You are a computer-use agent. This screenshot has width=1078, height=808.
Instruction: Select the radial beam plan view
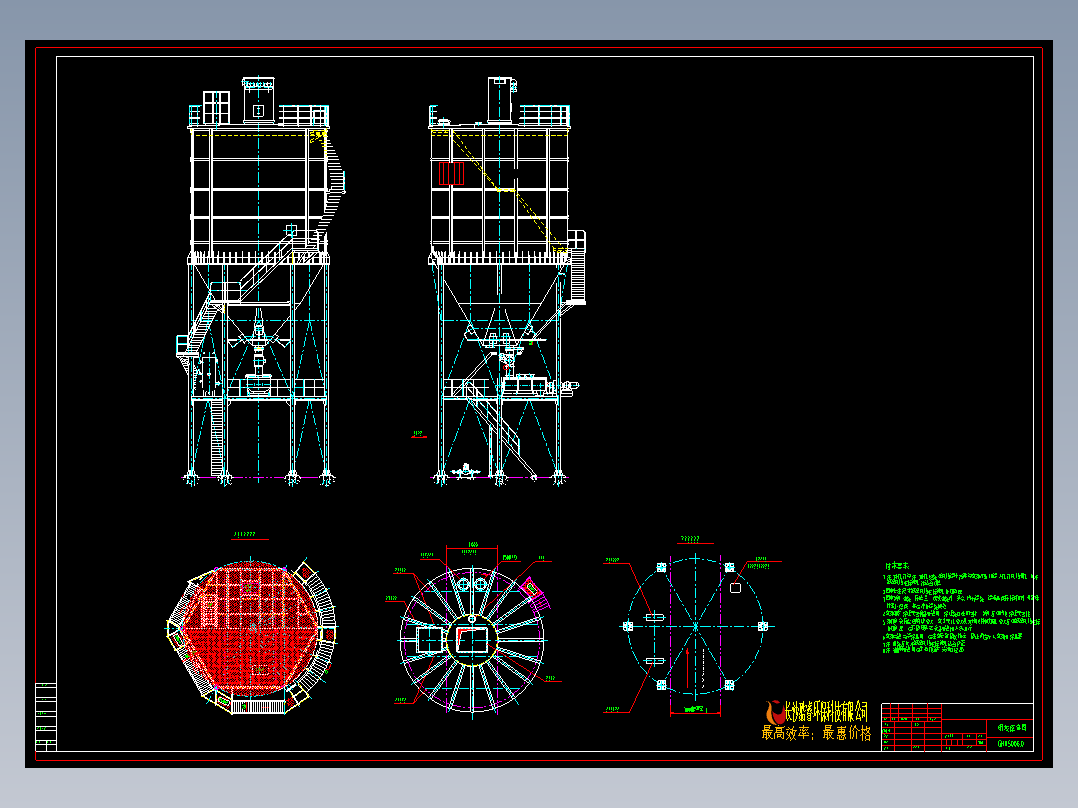(x=473, y=638)
